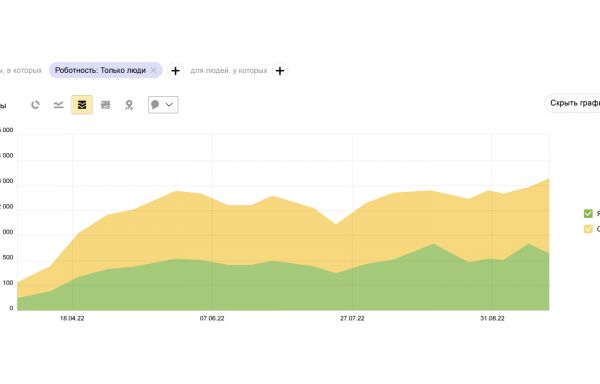The image size is (600, 384).
Task: Click the 07.06.22 date axis label
Action: pyautogui.click(x=212, y=318)
